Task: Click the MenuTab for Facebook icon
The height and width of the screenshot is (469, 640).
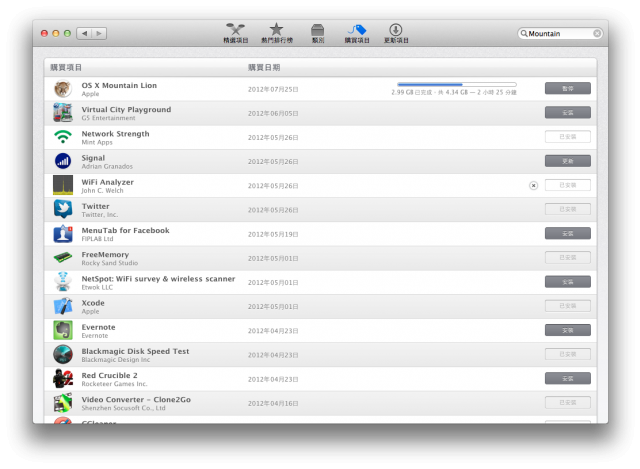Action: click(63, 234)
